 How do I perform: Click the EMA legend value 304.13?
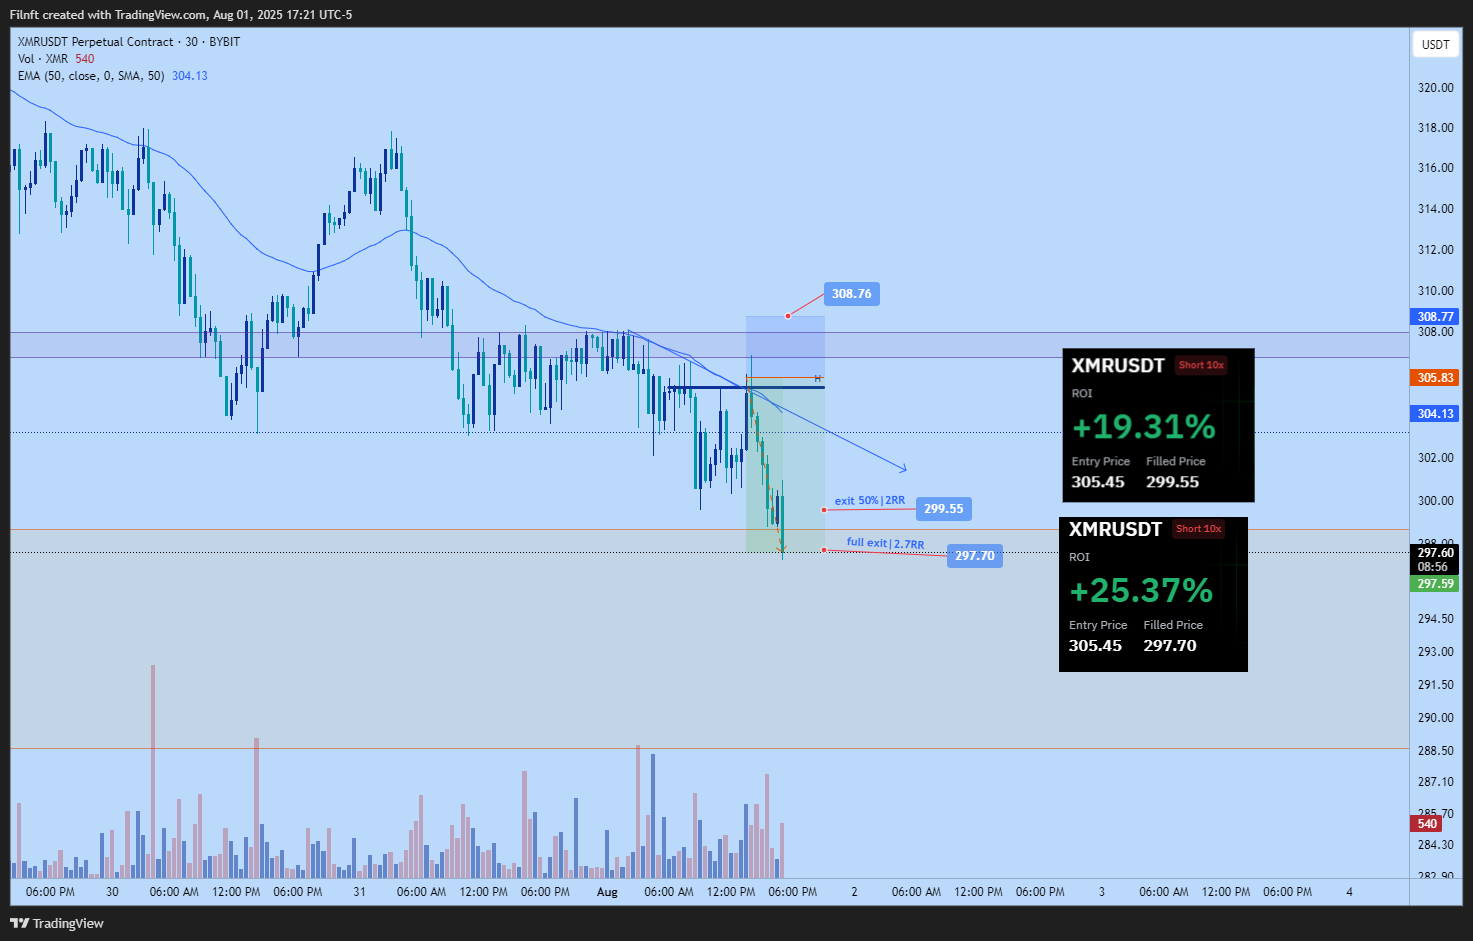[x=190, y=76]
